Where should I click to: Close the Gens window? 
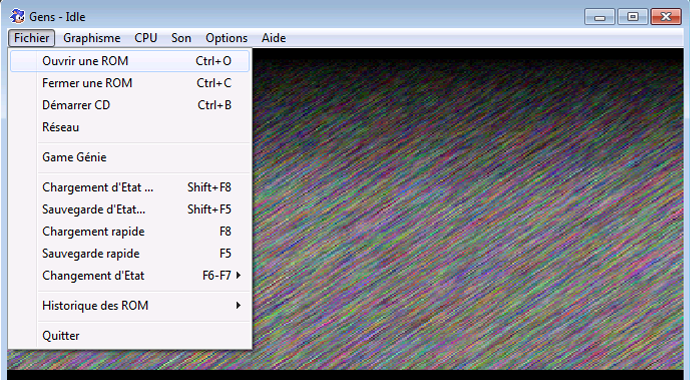tap(666, 17)
